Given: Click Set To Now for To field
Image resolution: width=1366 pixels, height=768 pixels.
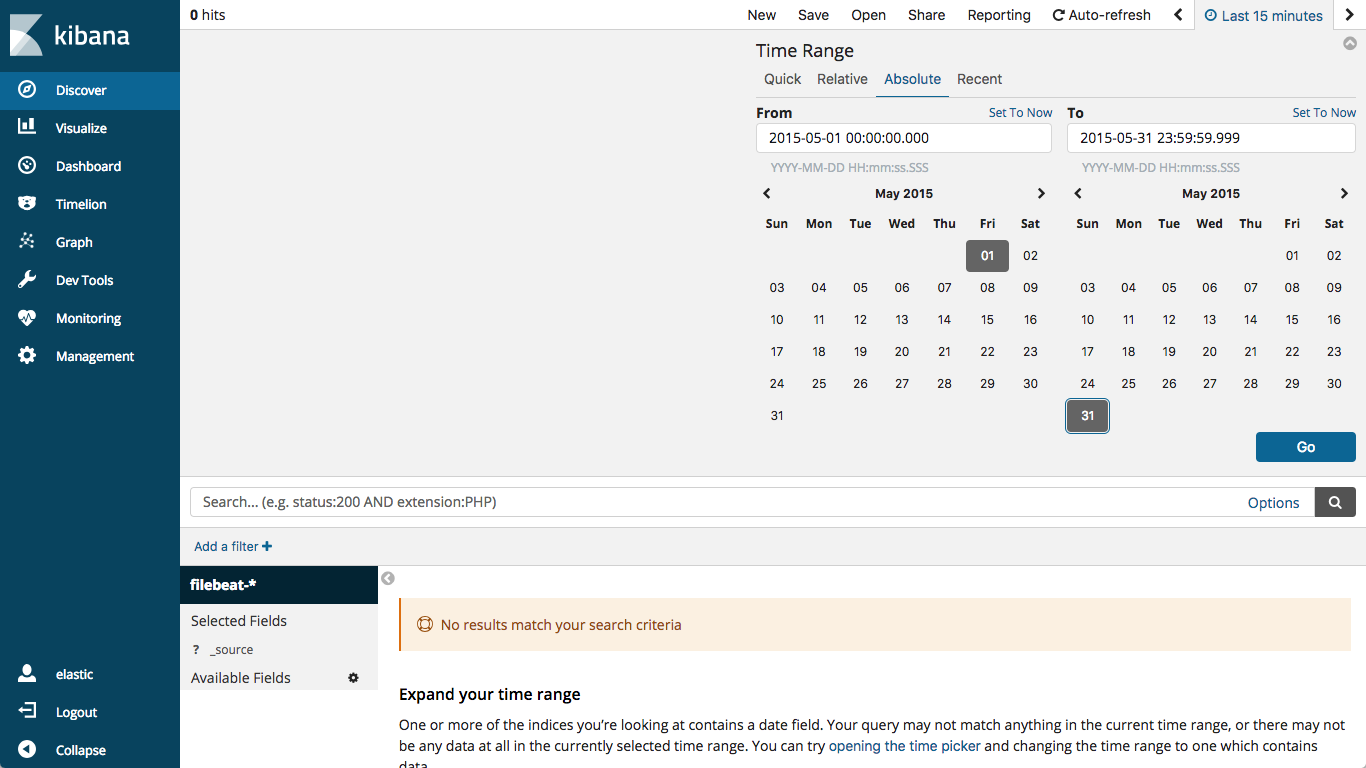Looking at the screenshot, I should [x=1324, y=113].
